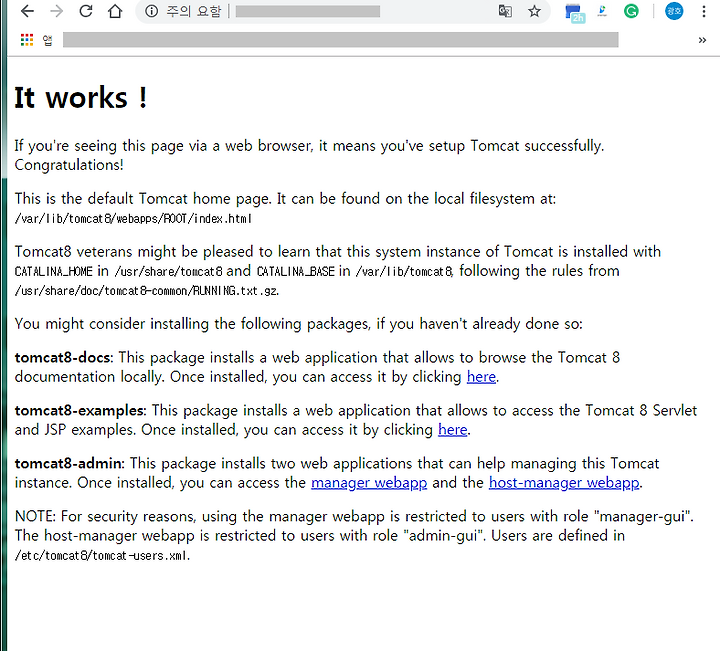Image resolution: width=720 pixels, height=651 pixels.
Task: Open the blue 2h extension icon
Action: click(574, 12)
